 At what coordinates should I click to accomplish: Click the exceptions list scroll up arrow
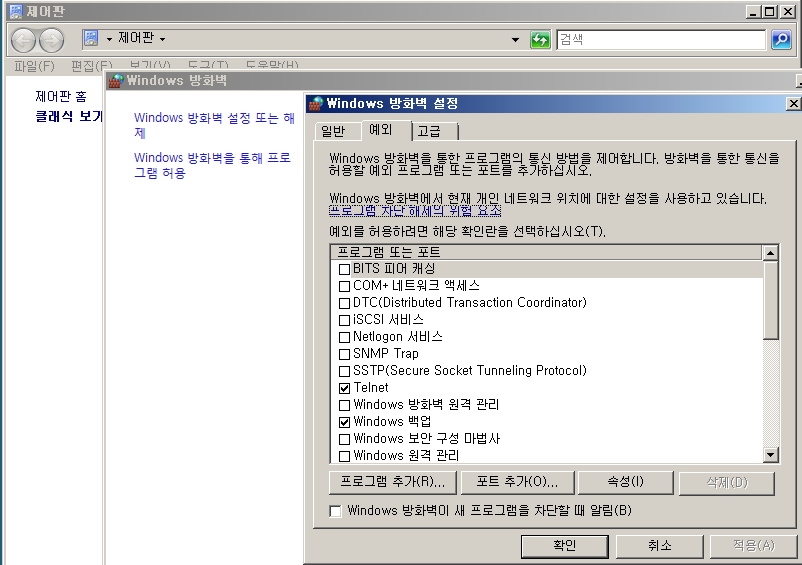(x=770, y=253)
